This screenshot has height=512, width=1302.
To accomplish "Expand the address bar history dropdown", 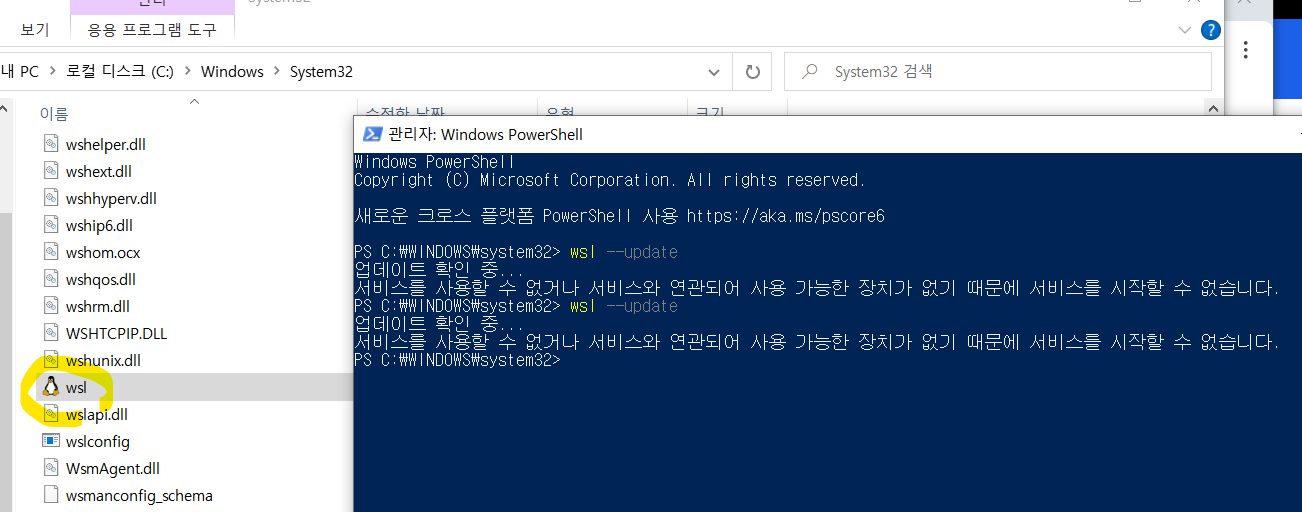I will [x=713, y=72].
